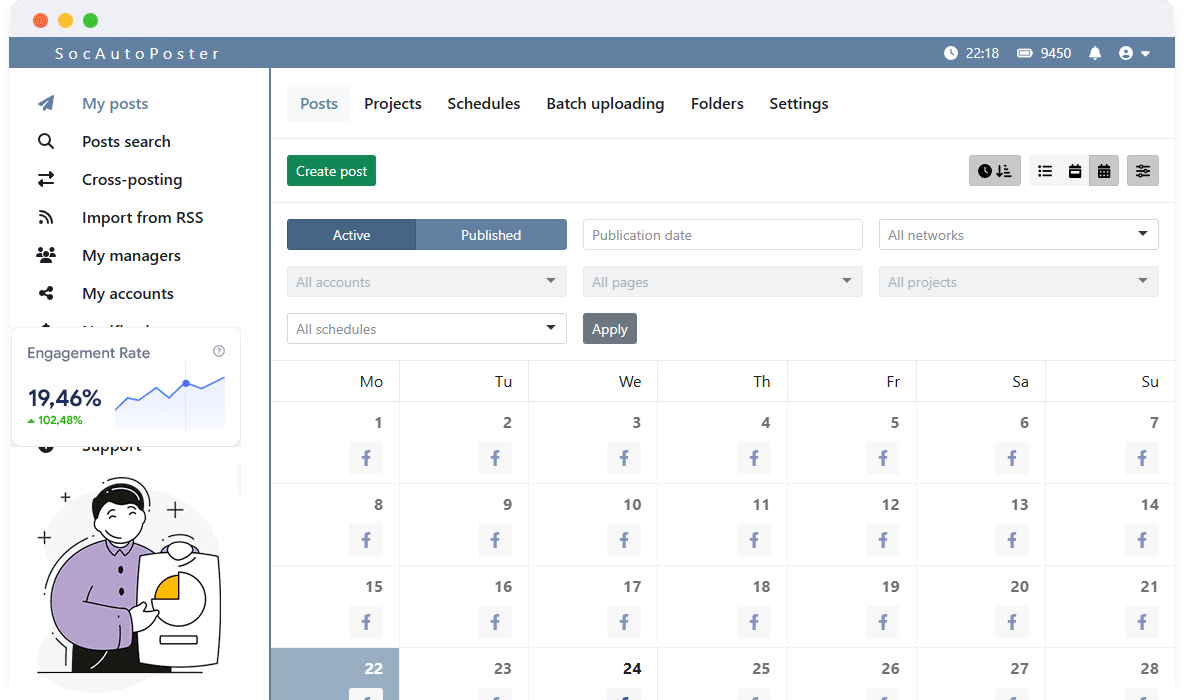Switch calendar to list view
The width and height of the screenshot is (1185, 700).
pyautogui.click(x=1045, y=170)
